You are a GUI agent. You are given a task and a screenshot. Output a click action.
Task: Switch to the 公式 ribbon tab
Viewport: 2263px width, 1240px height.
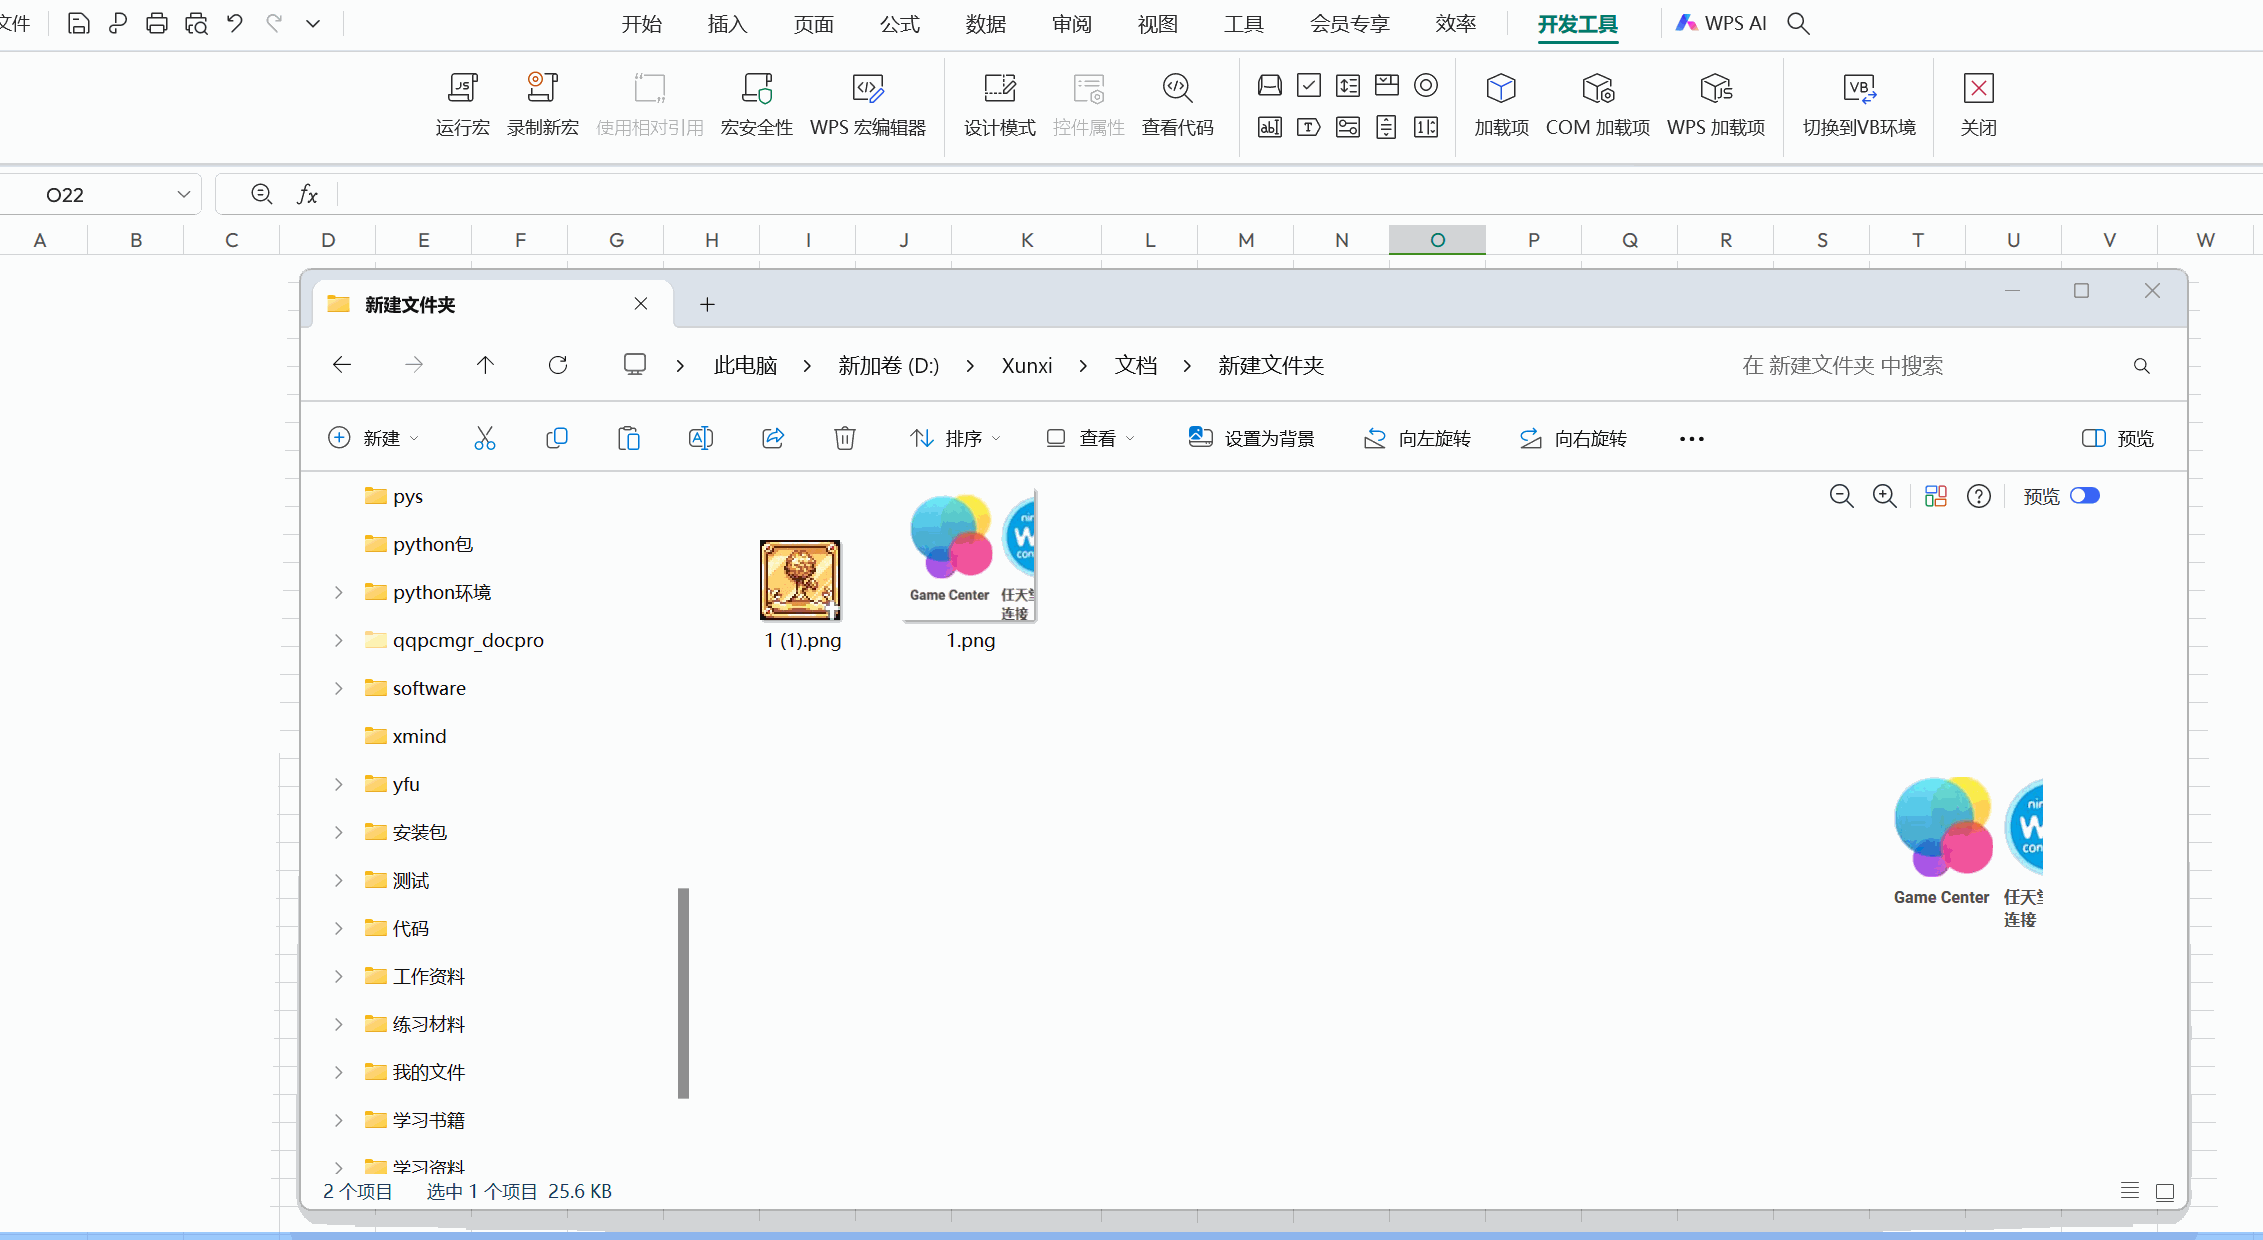tap(898, 23)
